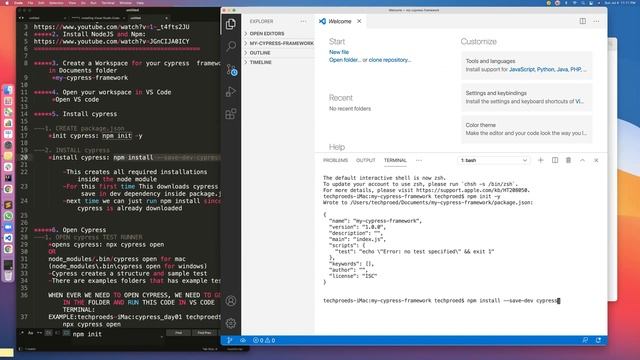Click the Python language support link

[x=545, y=69]
